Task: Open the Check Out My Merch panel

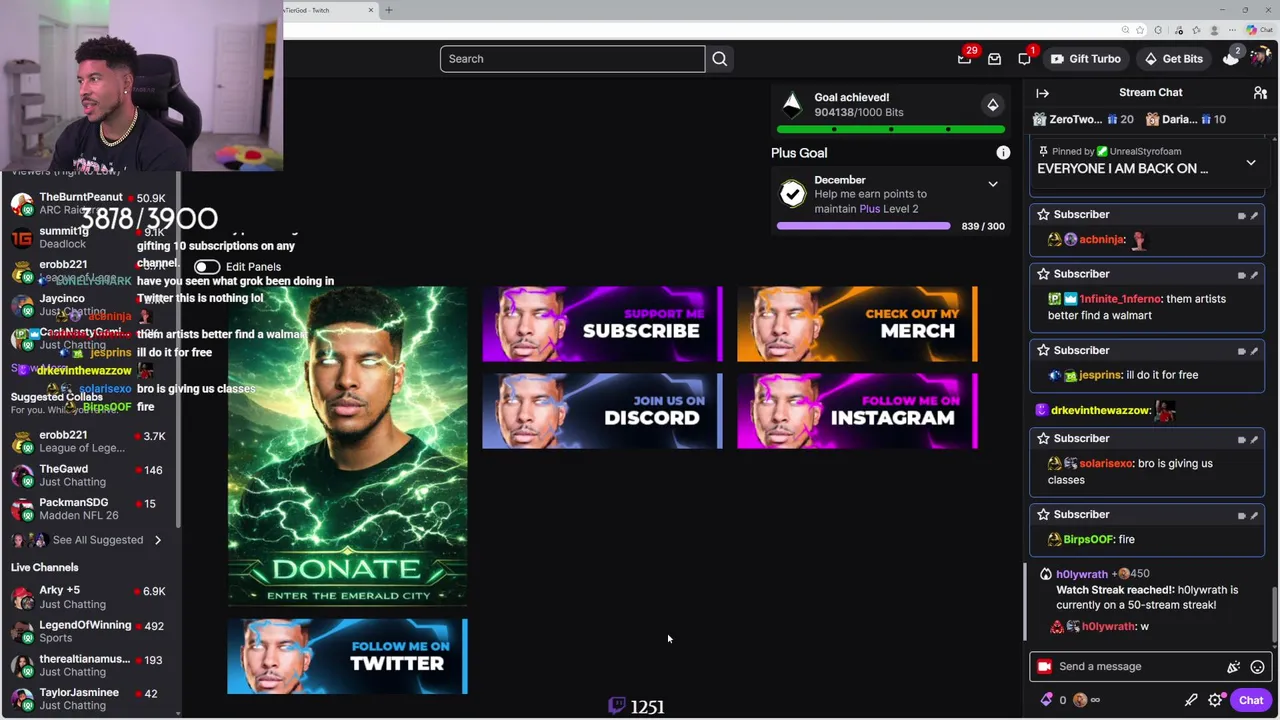Action: pyautogui.click(x=857, y=324)
